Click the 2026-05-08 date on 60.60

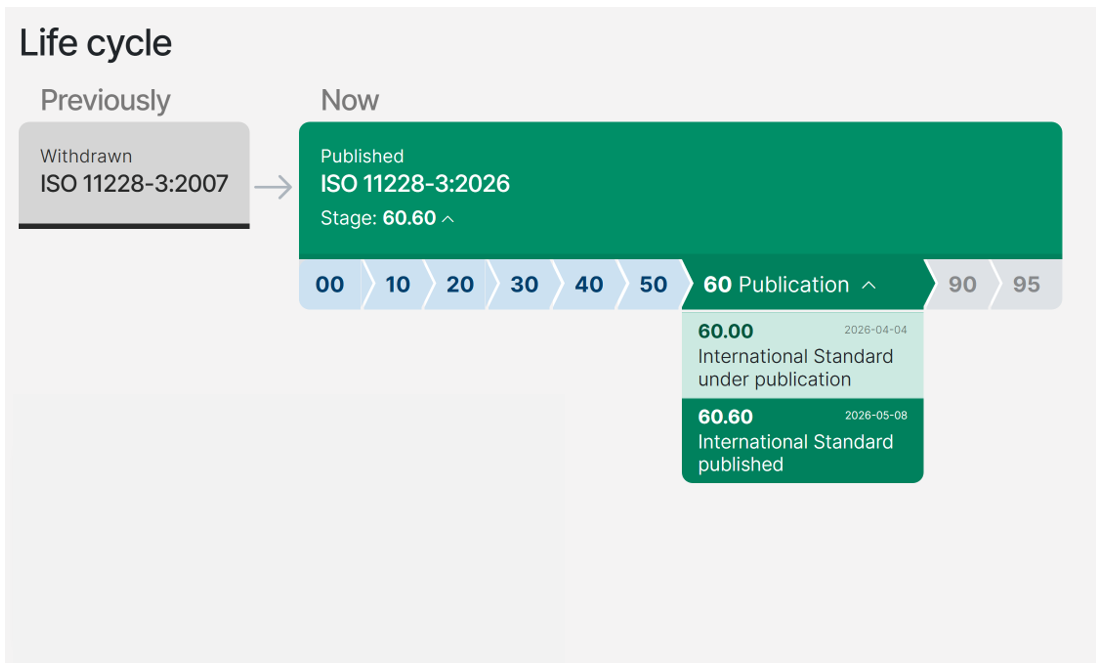(876, 415)
